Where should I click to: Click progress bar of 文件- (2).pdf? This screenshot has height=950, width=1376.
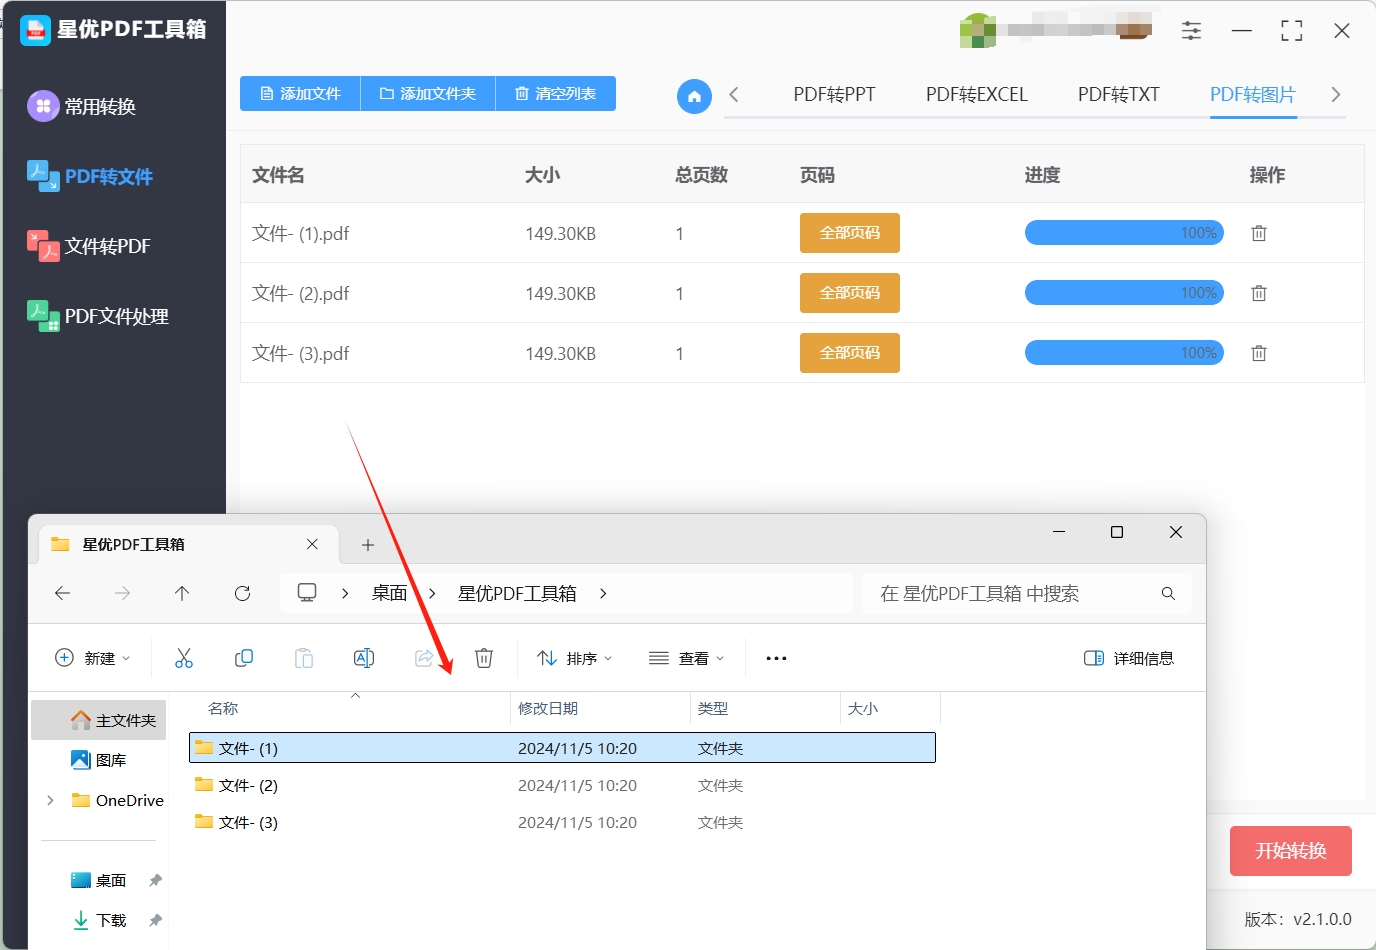[1124, 293]
